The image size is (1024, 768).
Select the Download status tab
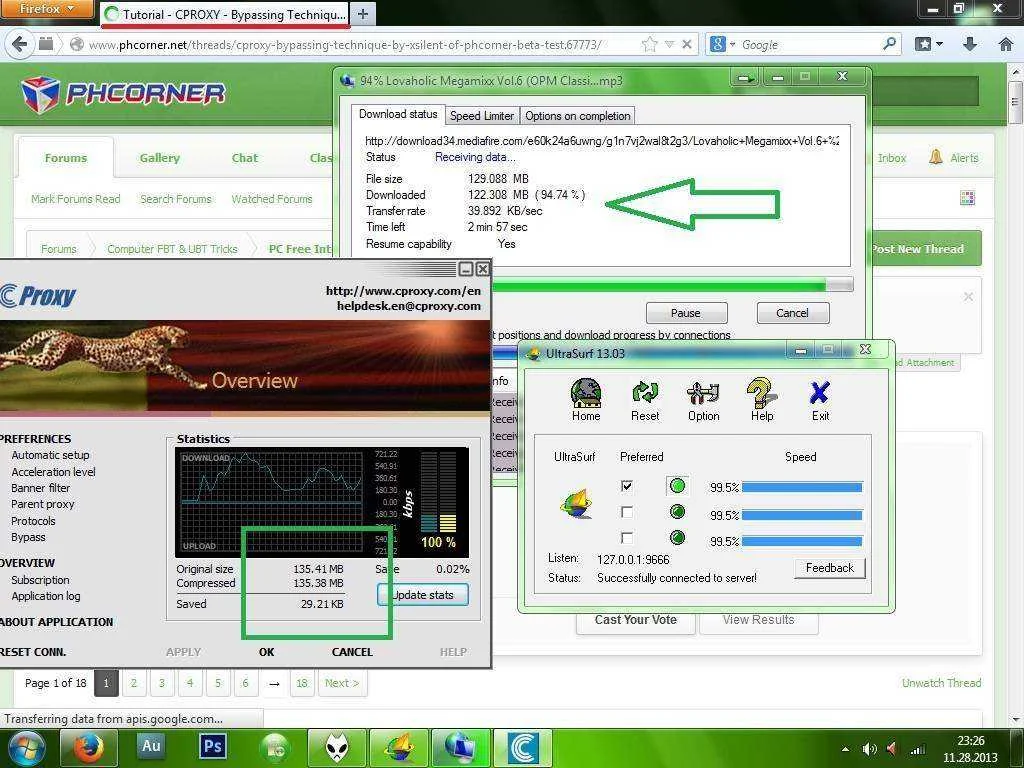click(398, 114)
